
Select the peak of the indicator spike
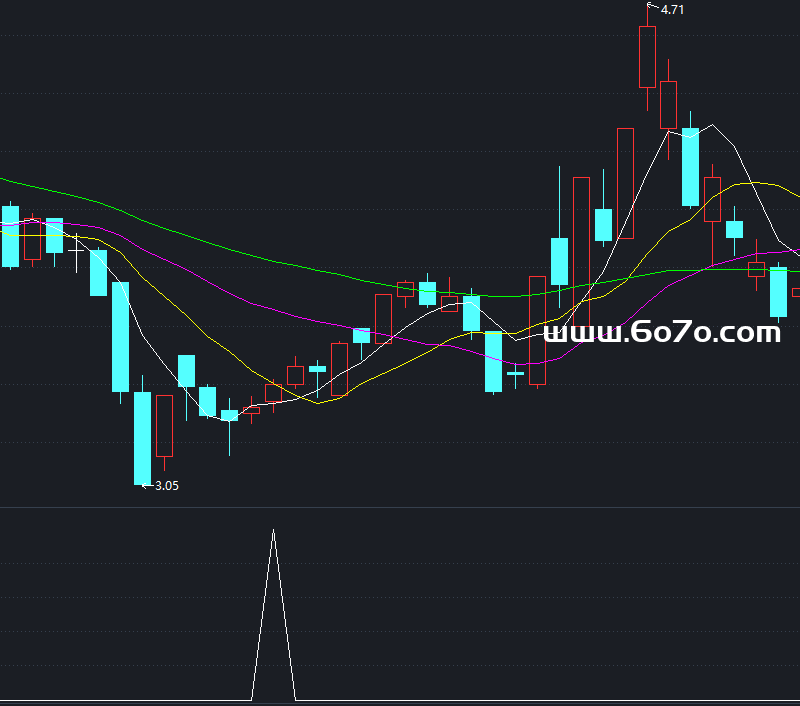click(273, 531)
